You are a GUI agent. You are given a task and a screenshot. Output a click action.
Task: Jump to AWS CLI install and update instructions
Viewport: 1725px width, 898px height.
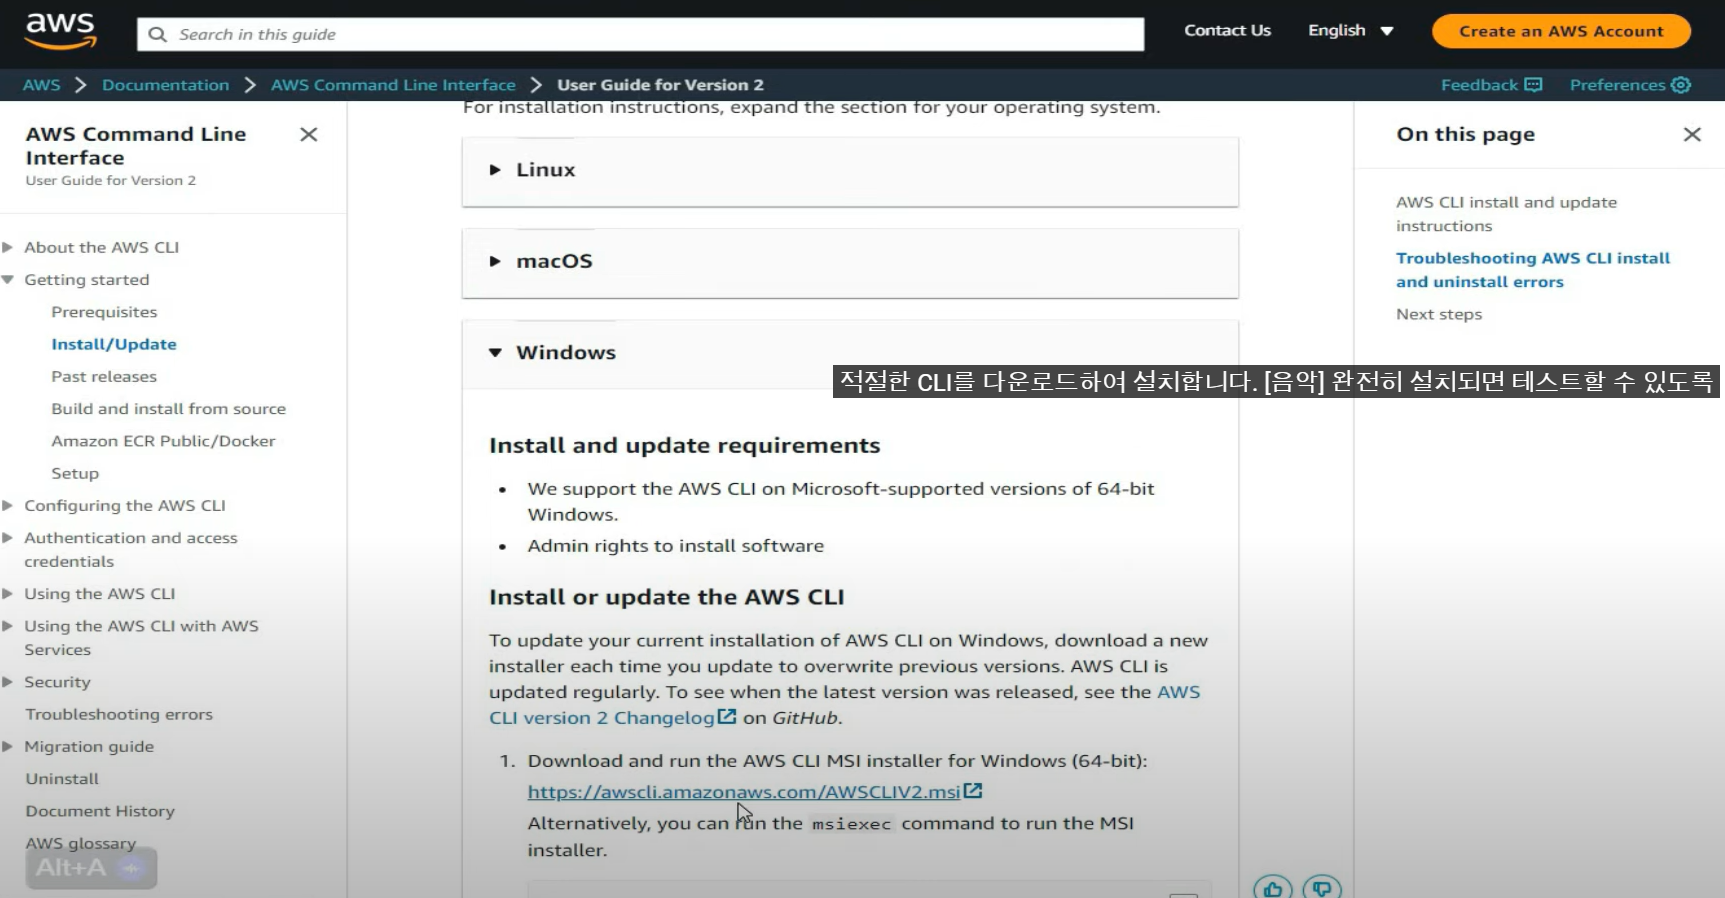1506,214
